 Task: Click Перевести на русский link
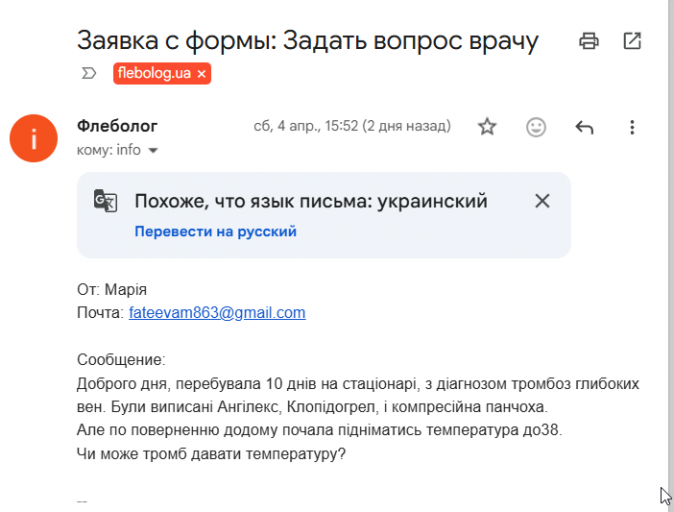[216, 232]
